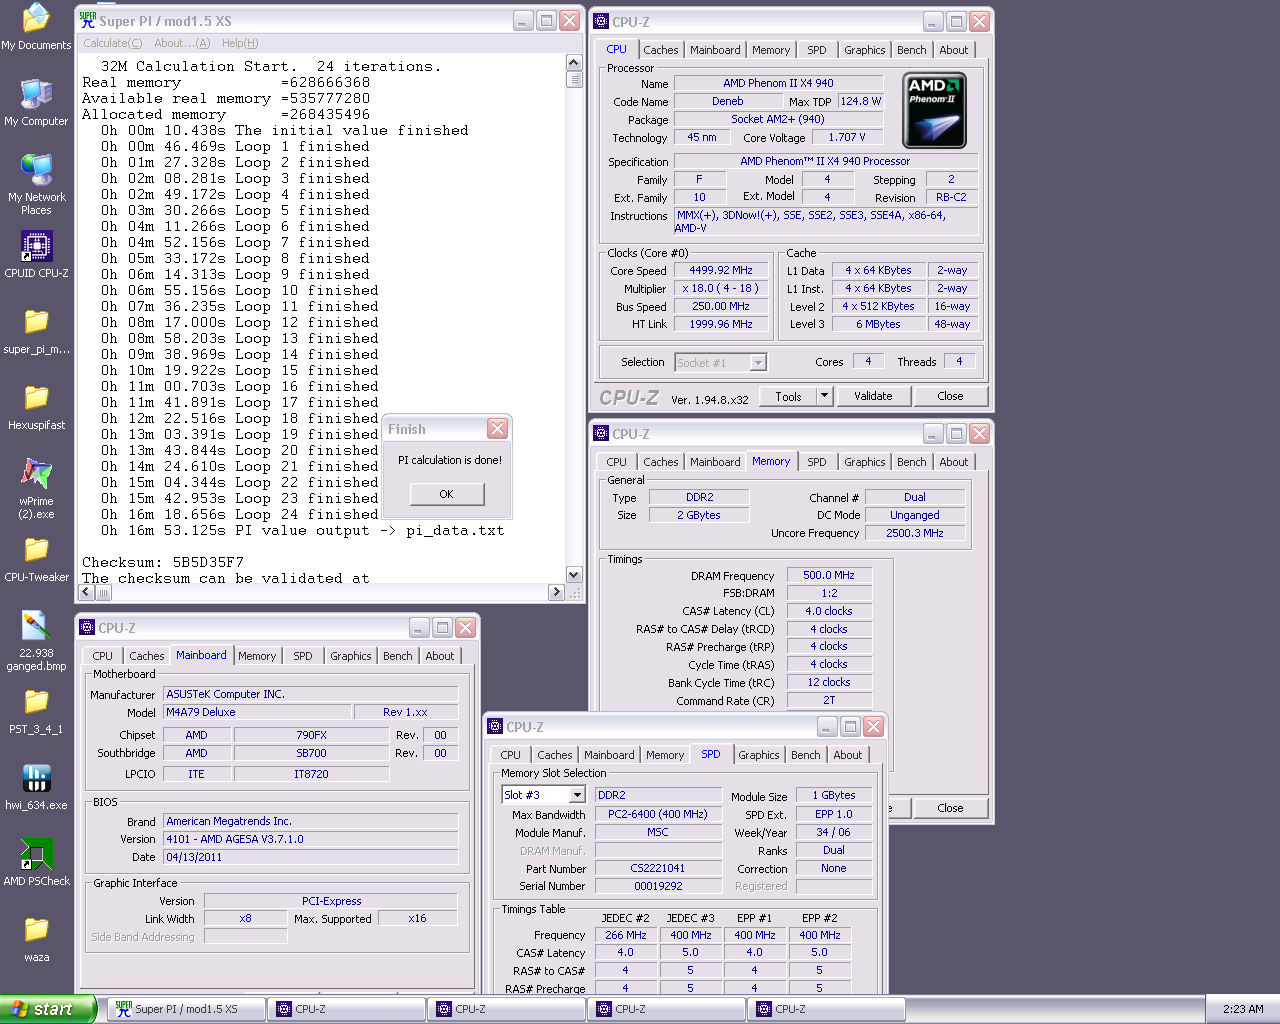Click the Uncore Frequency 2500.3 MHz value

(915, 533)
